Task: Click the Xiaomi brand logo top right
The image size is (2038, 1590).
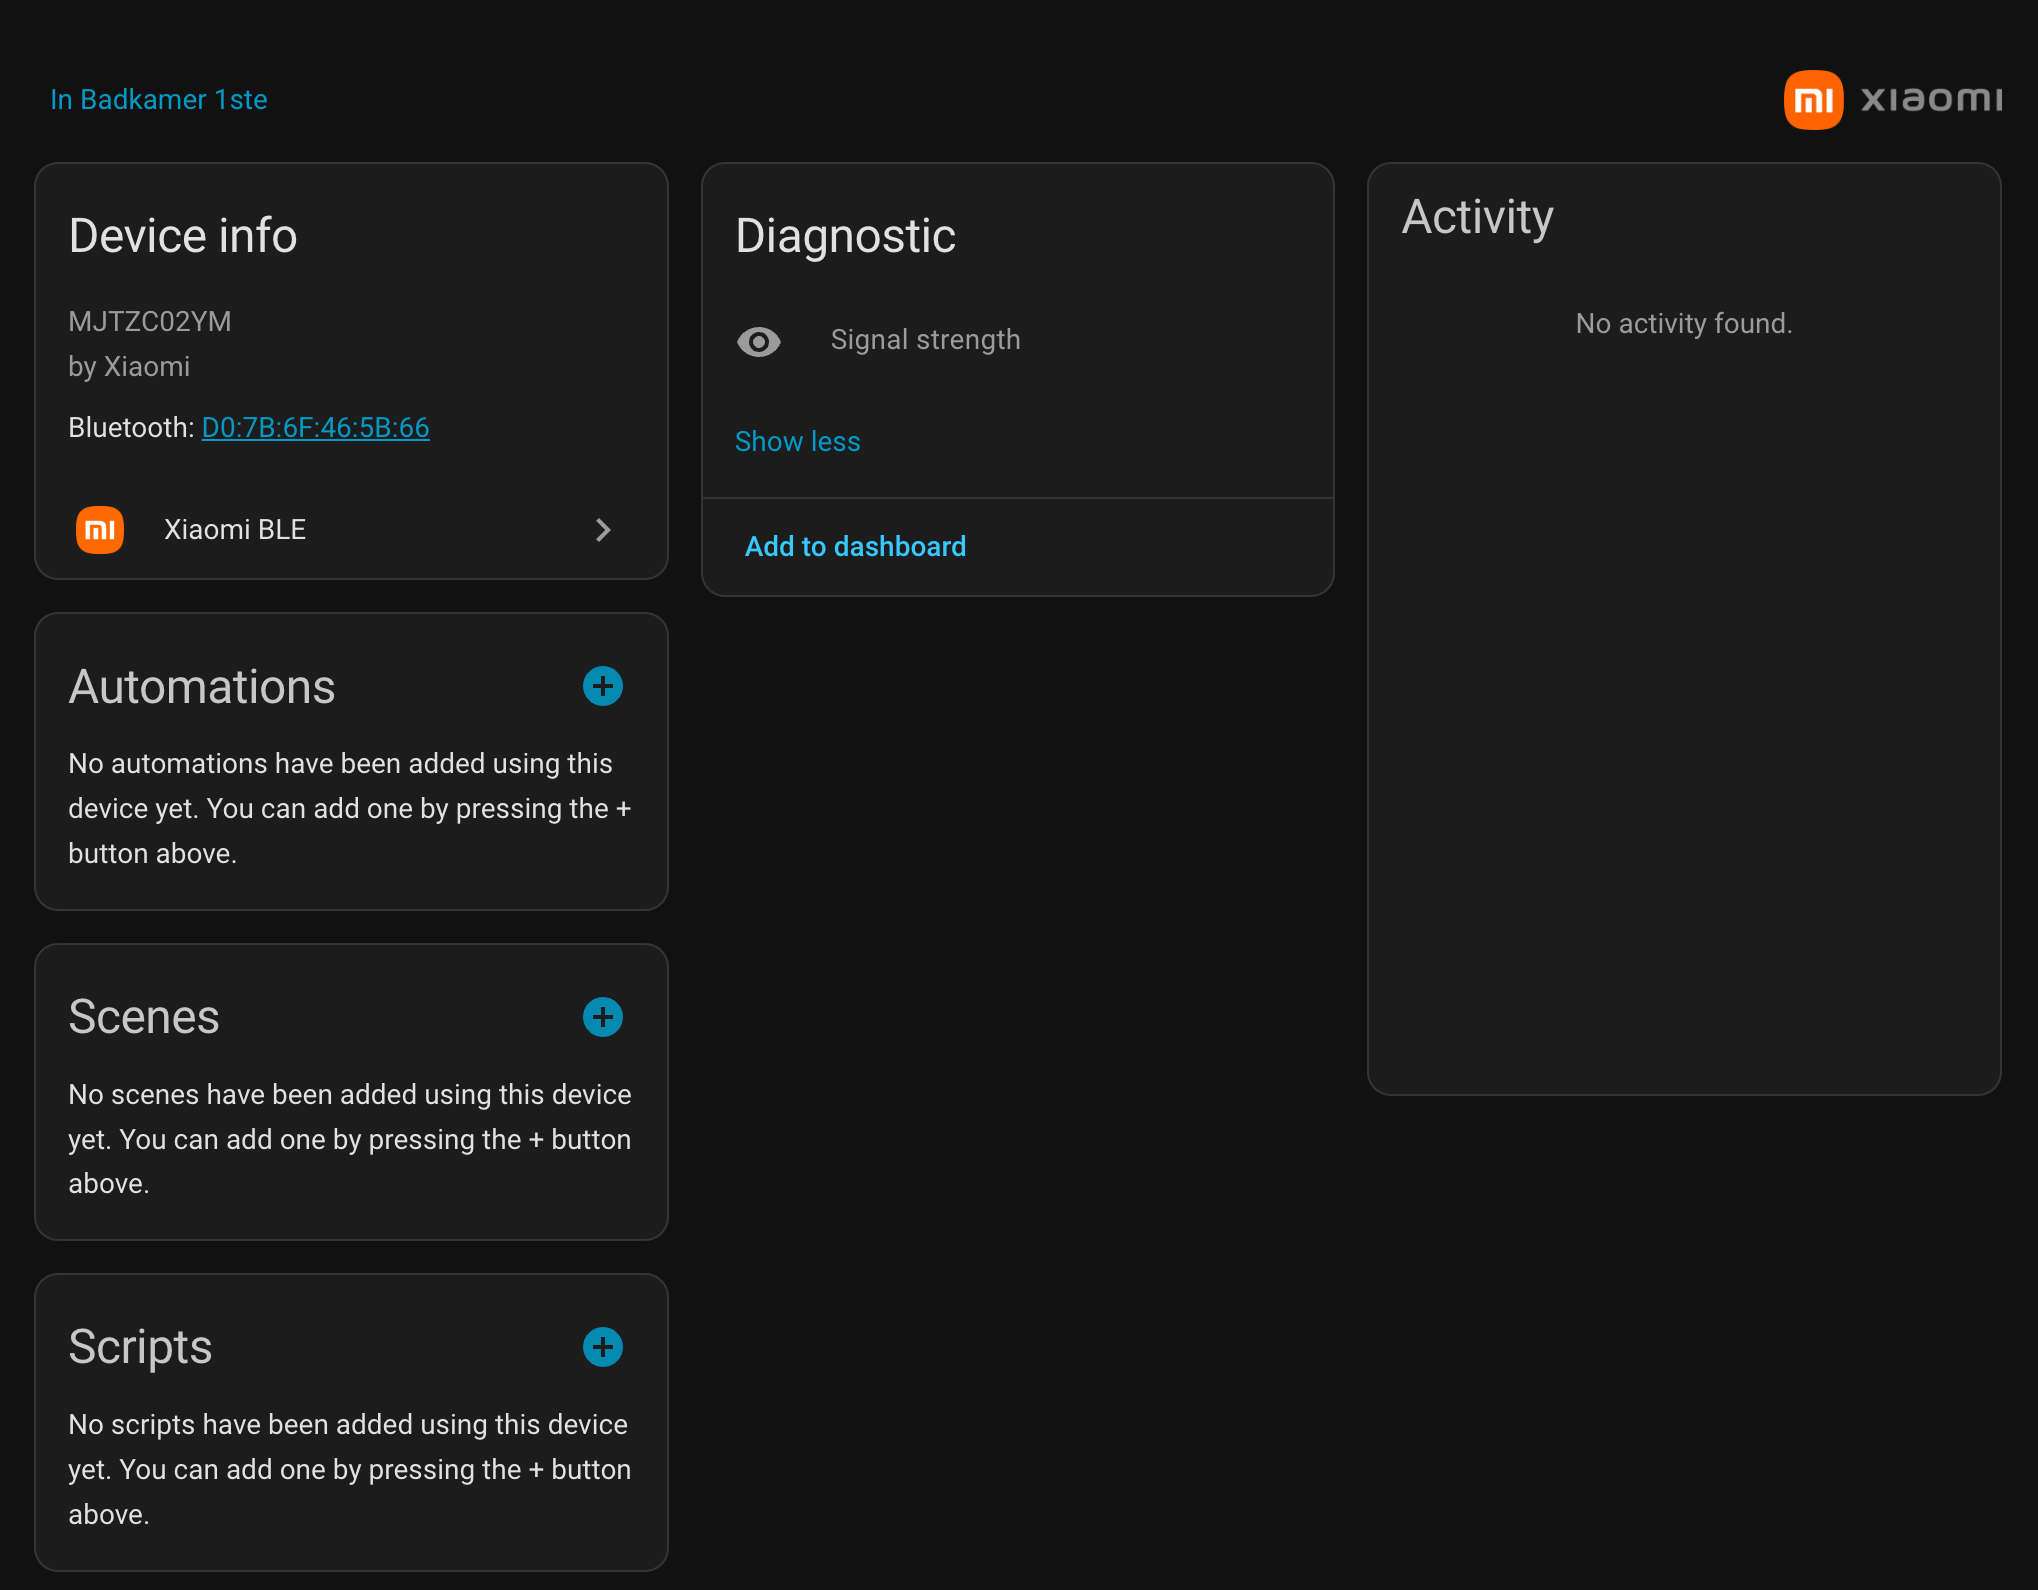Action: [1813, 99]
